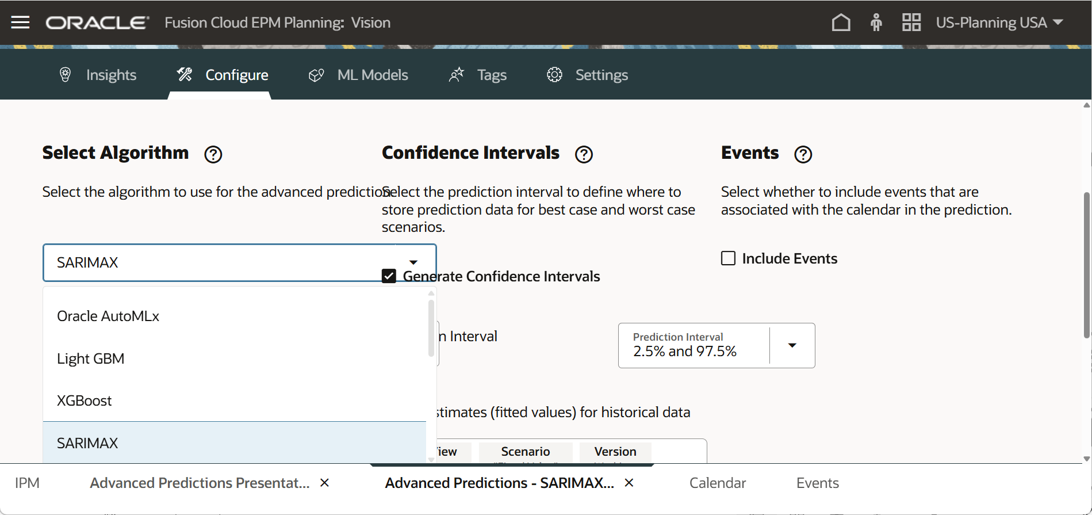This screenshot has width=1092, height=515.
Task: Click the Insights lightbulb icon
Action: tap(65, 75)
